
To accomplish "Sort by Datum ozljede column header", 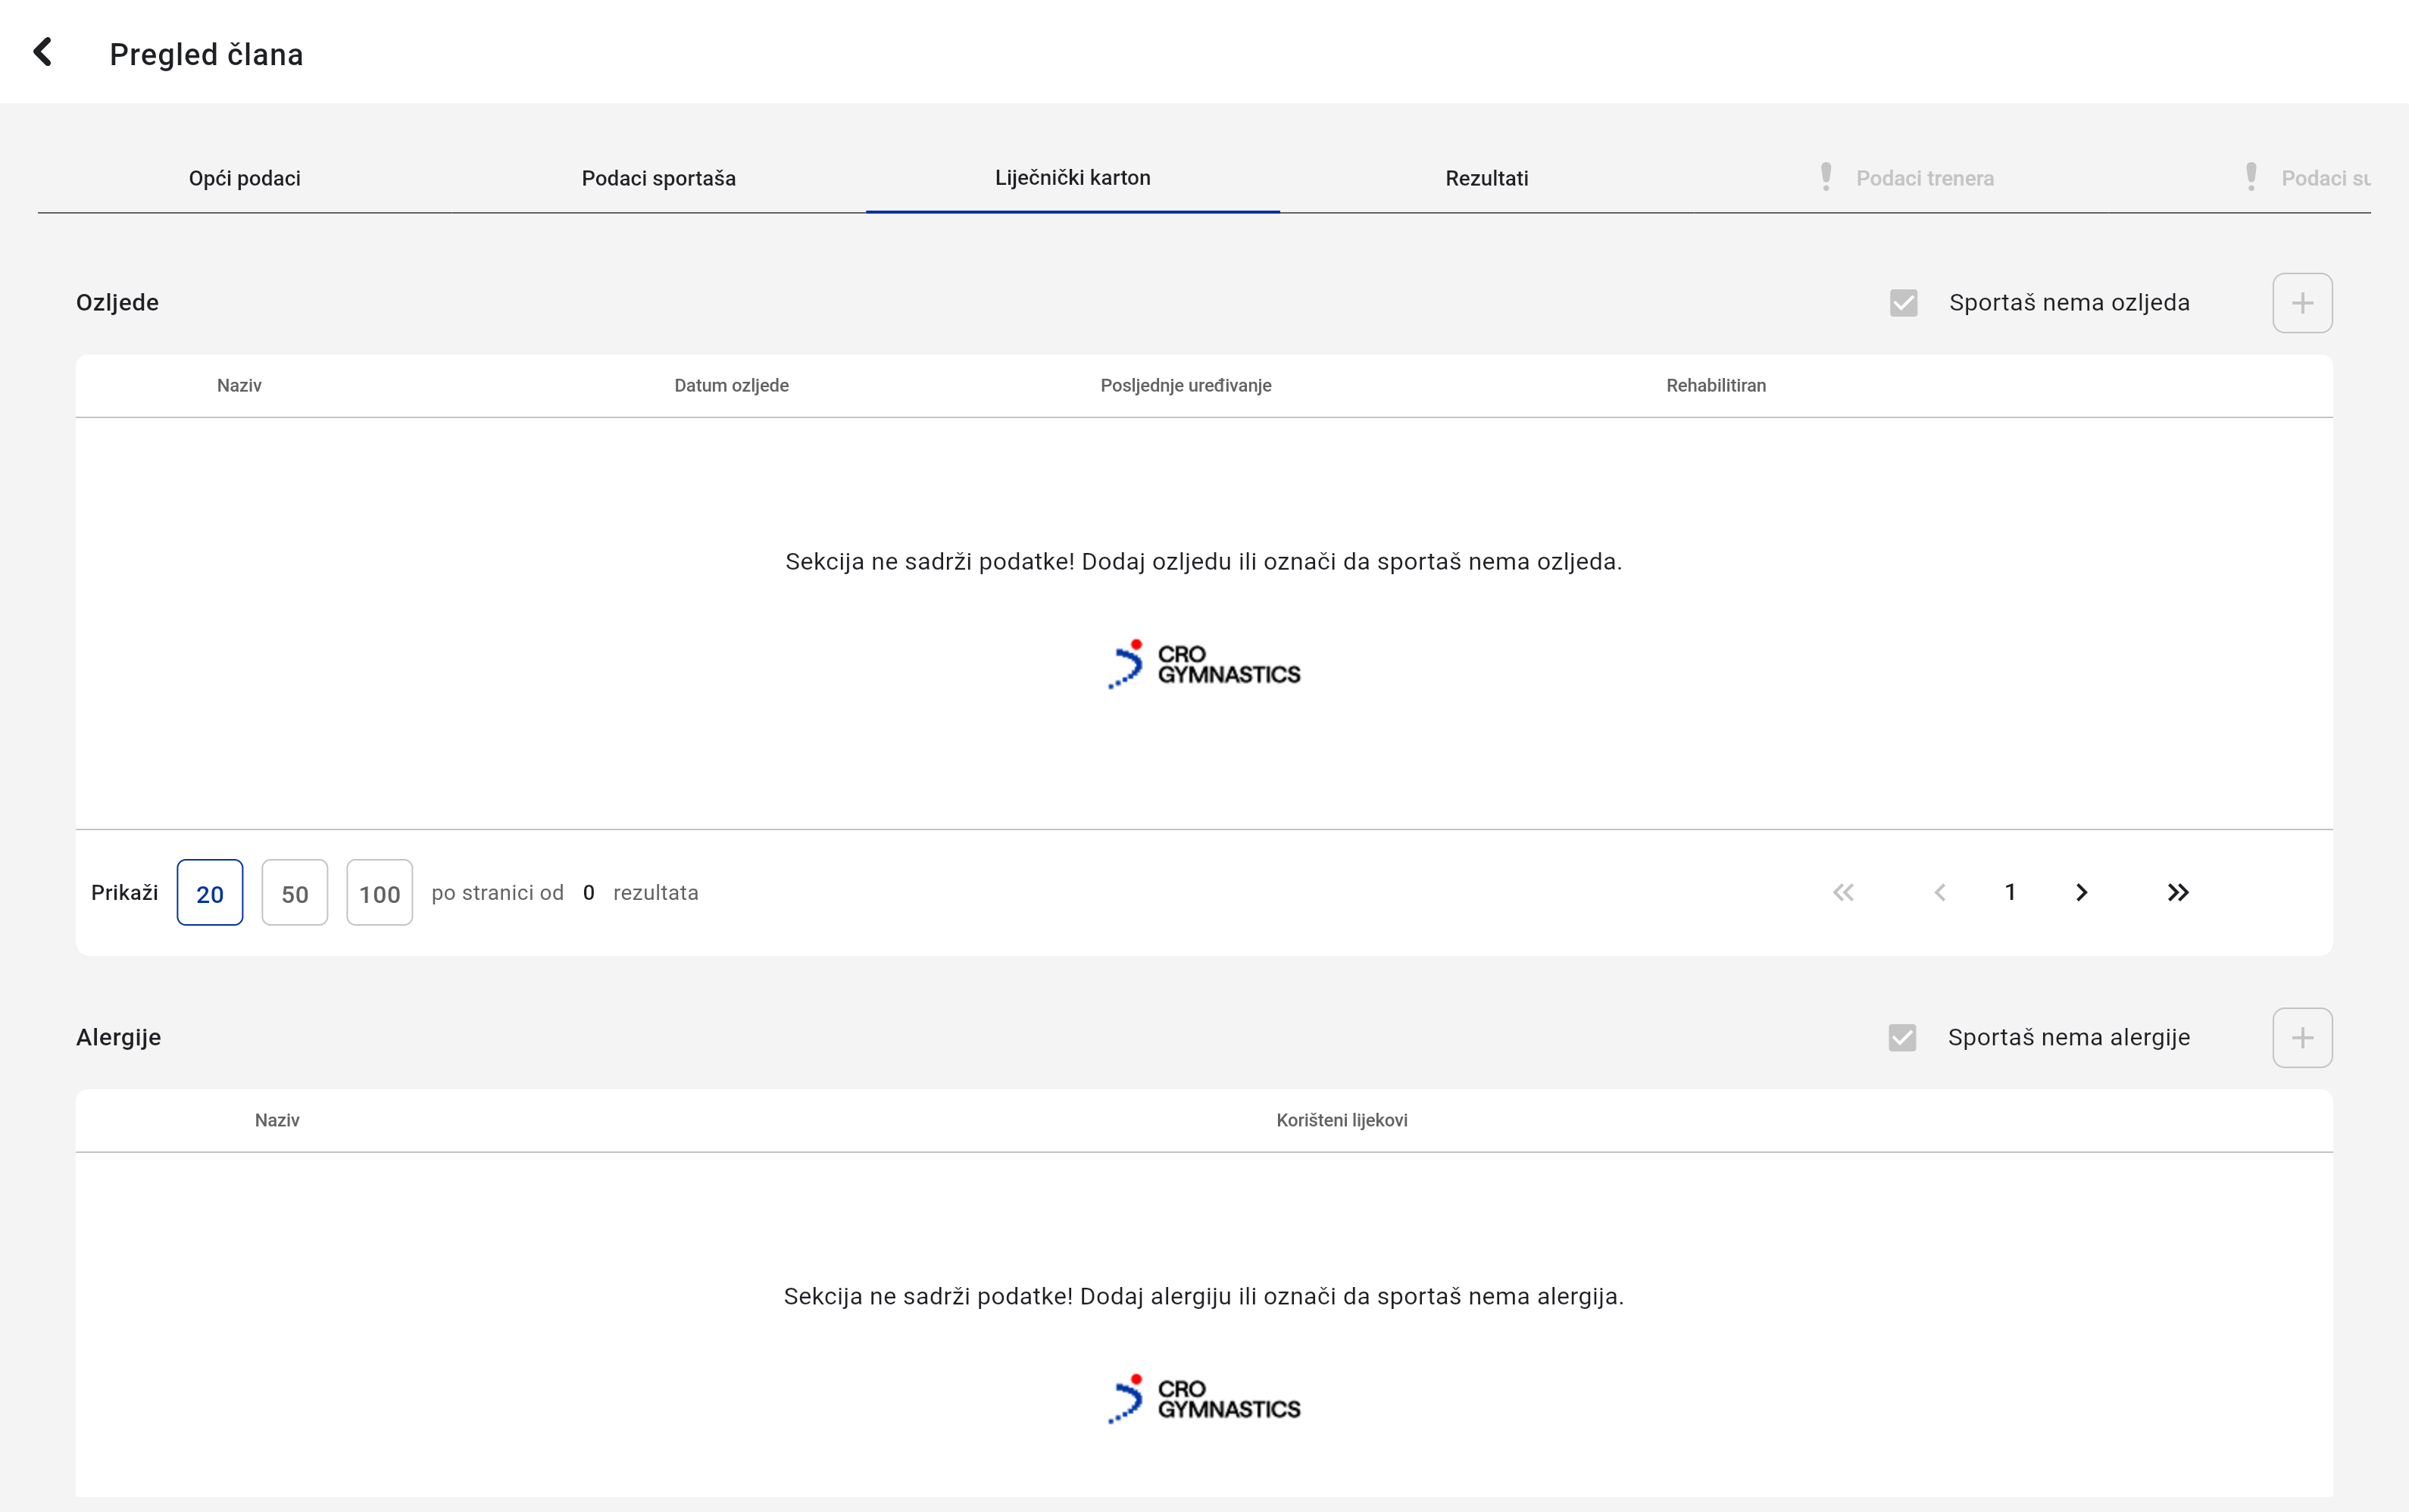I will pyautogui.click(x=731, y=385).
